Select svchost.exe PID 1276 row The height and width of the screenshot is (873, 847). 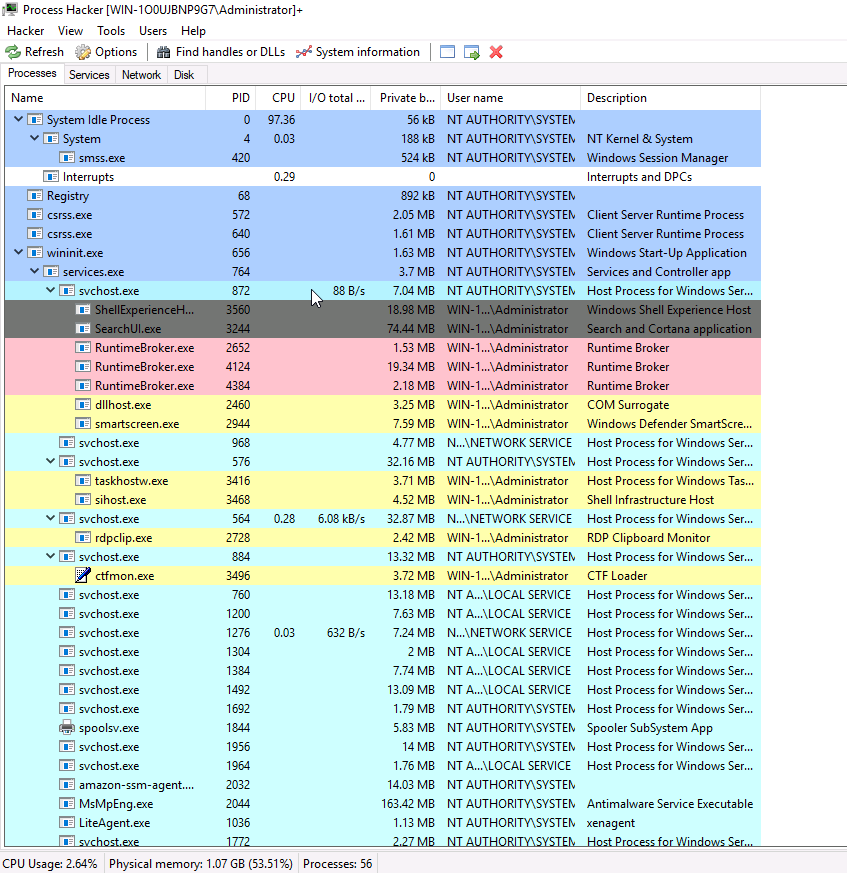pyautogui.click(x=383, y=633)
